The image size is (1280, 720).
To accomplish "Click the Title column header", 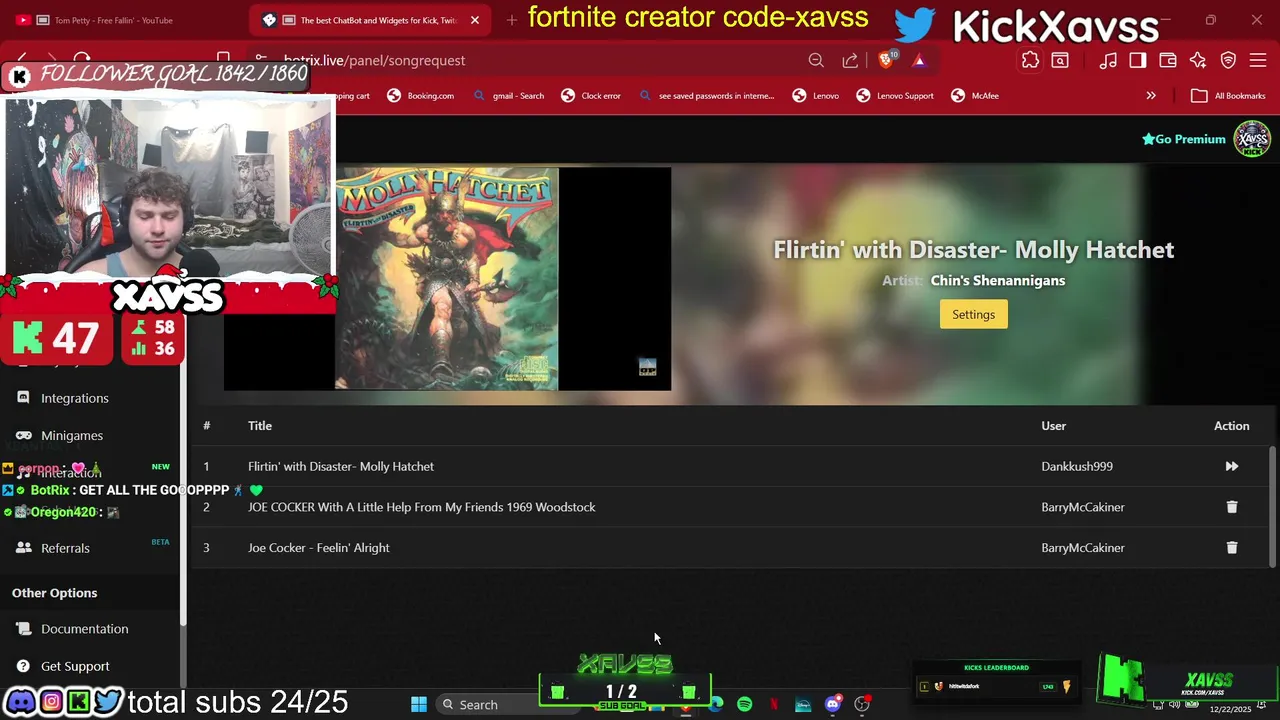I will 260,426.
